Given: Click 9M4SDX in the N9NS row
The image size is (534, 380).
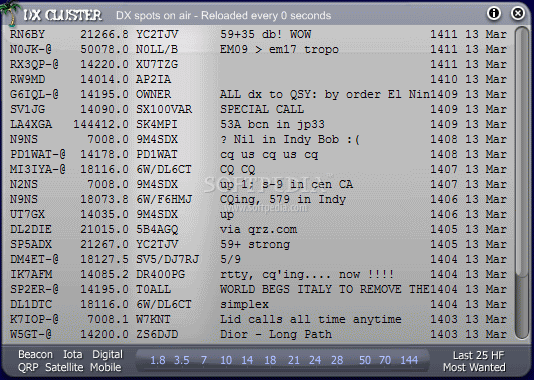Looking at the screenshot, I should pos(157,139).
